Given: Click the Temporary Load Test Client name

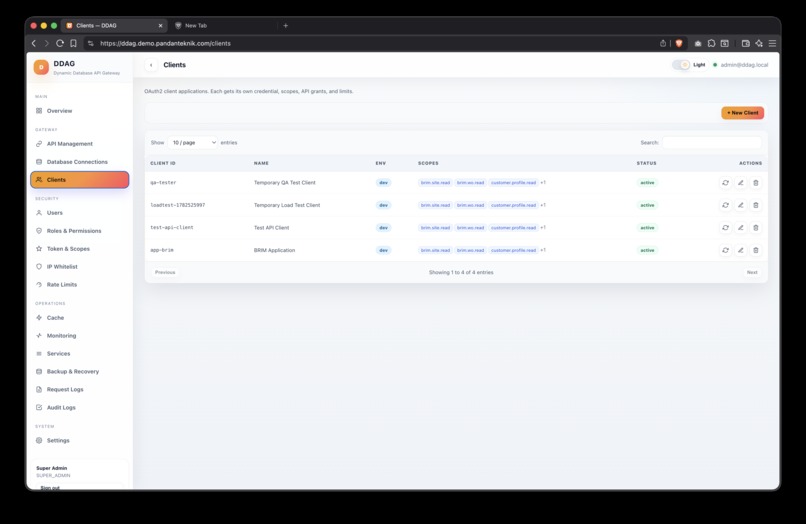Looking at the screenshot, I should coord(287,205).
